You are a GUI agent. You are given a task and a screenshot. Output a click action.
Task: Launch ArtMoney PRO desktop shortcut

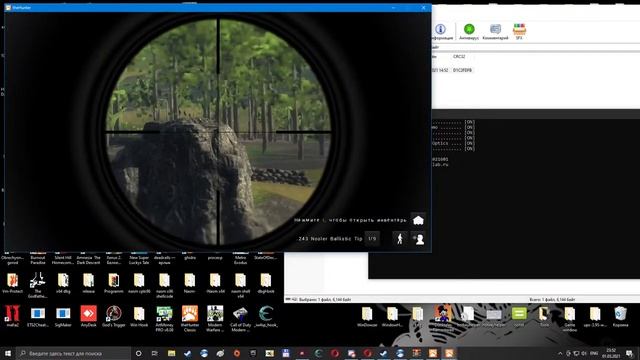point(164,319)
